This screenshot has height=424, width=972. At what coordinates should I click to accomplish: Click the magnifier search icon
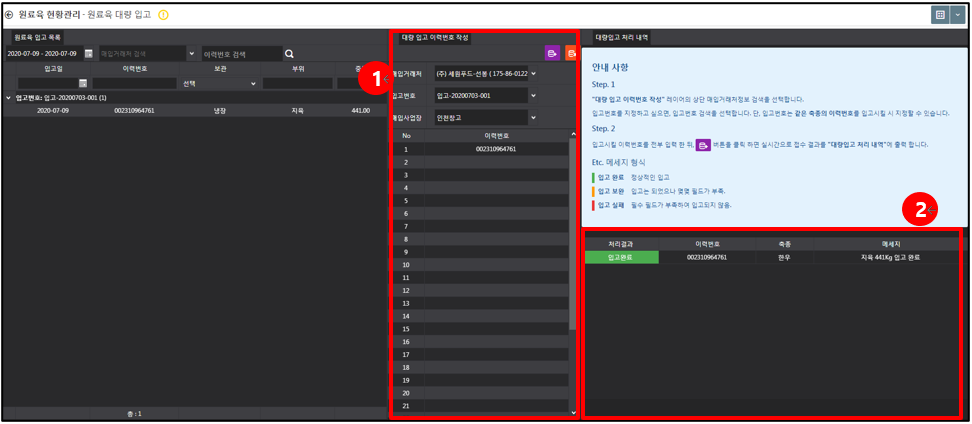(289, 54)
